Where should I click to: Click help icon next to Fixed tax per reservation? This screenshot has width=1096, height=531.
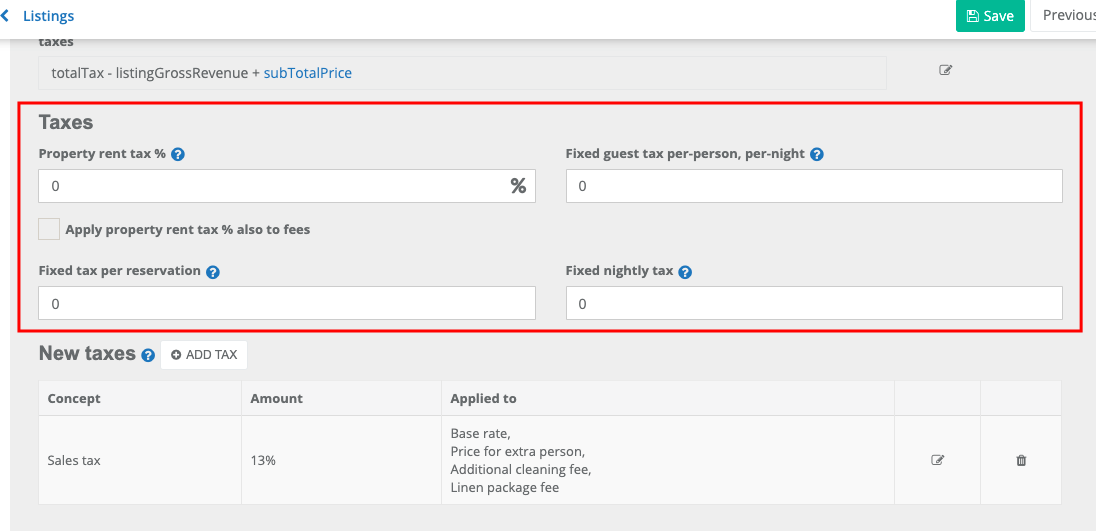213,272
